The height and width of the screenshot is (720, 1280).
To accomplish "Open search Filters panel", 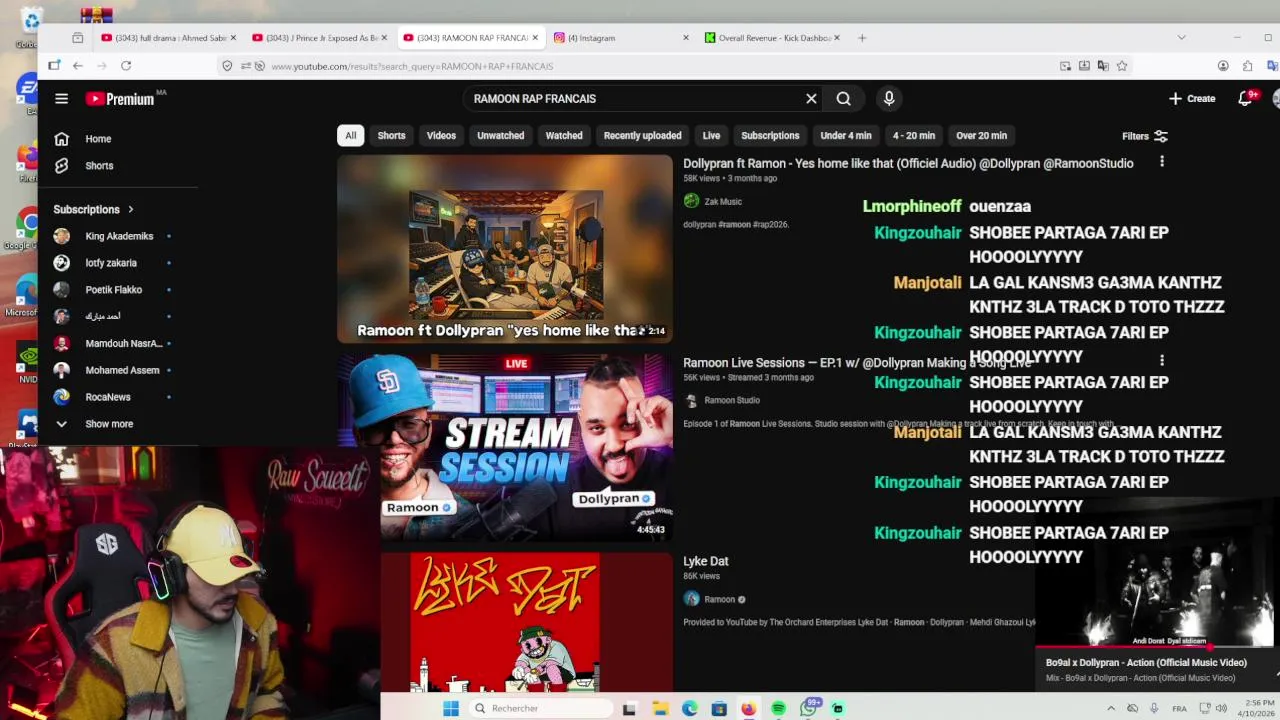I will pyautogui.click(x=1145, y=136).
